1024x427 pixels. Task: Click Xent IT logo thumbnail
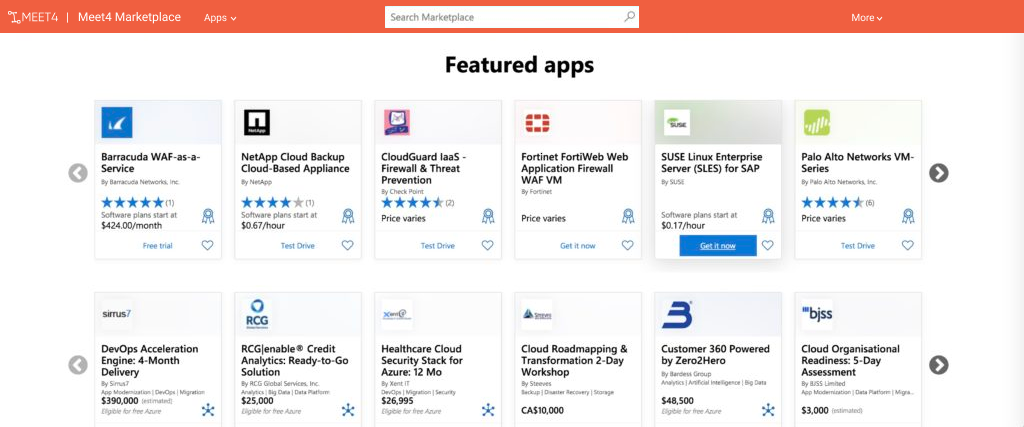coord(396,314)
